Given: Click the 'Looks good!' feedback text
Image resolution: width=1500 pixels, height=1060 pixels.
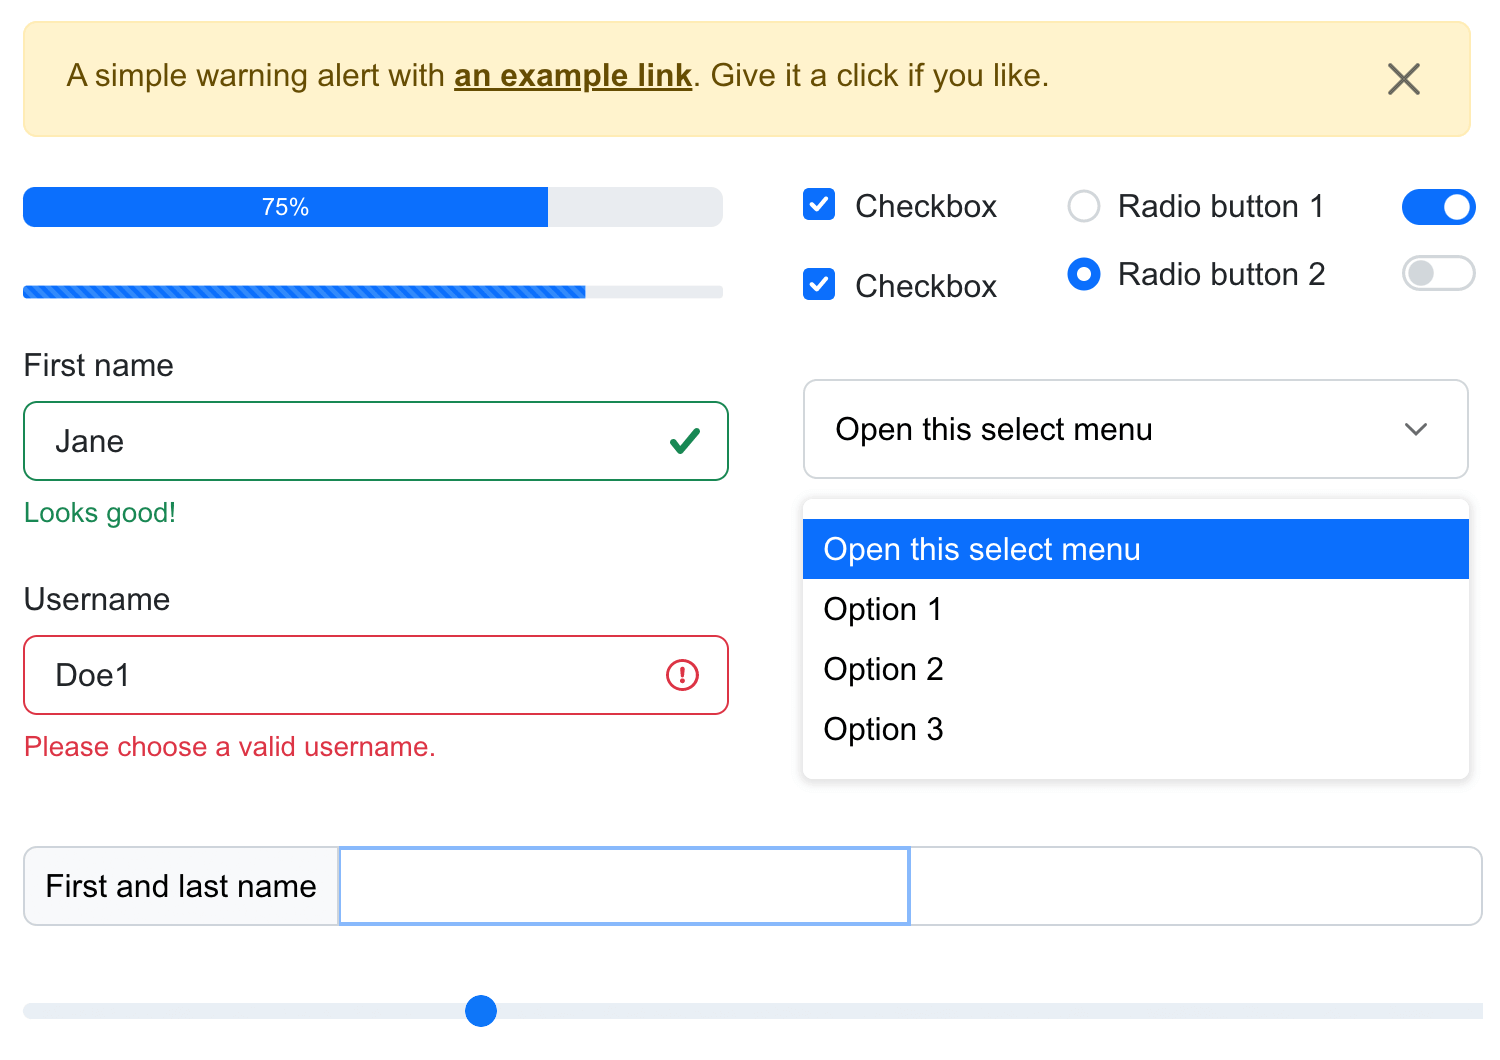Looking at the screenshot, I should coord(100,513).
